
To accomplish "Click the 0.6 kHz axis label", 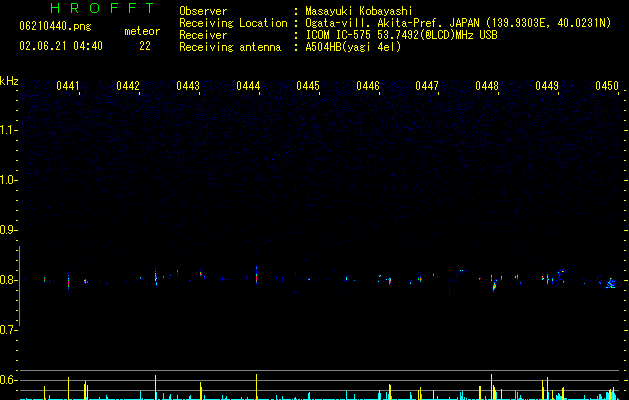I will (9, 380).
